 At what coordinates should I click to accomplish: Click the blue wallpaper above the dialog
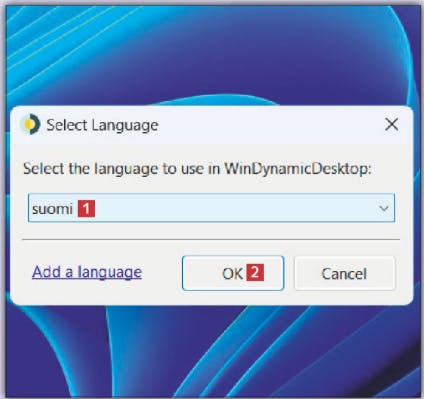pos(212,53)
